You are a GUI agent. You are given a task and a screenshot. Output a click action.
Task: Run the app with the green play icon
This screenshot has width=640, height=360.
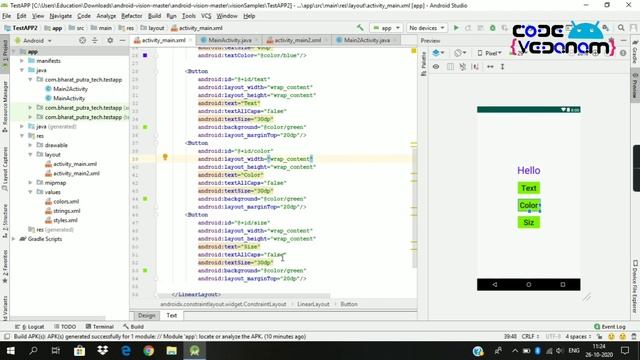tap(456, 28)
